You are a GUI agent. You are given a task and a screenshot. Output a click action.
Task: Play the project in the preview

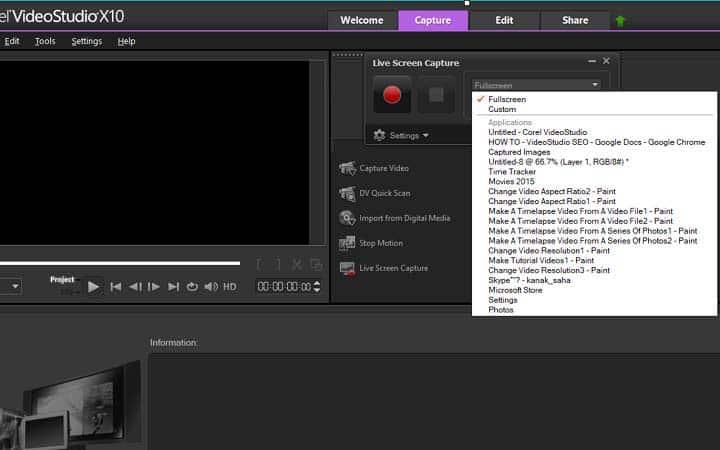tap(93, 287)
